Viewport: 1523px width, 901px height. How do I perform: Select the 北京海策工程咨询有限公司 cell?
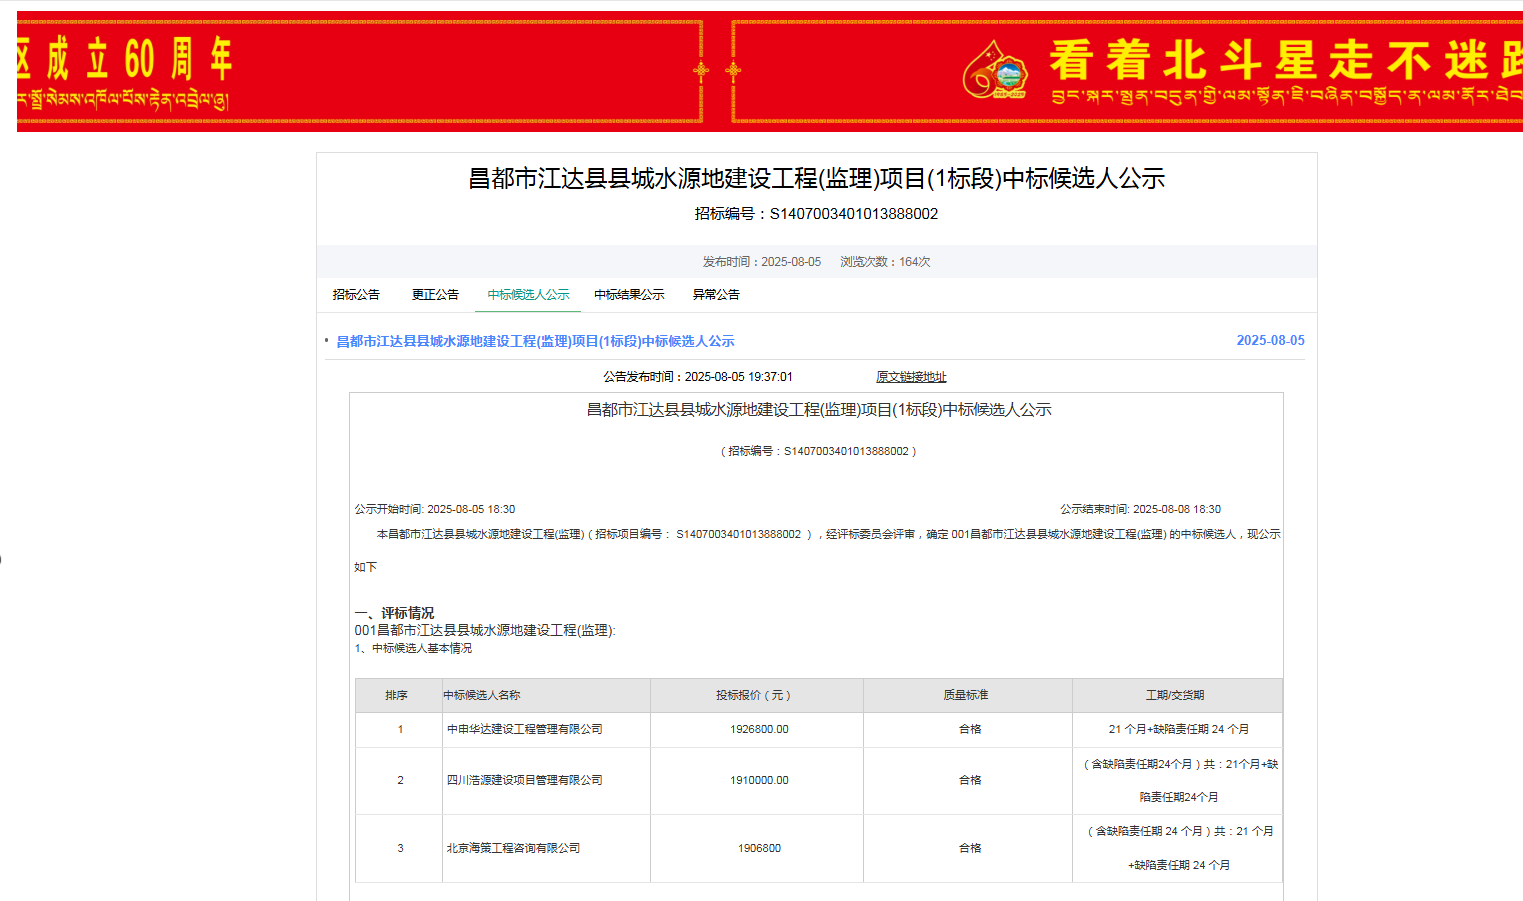514,848
